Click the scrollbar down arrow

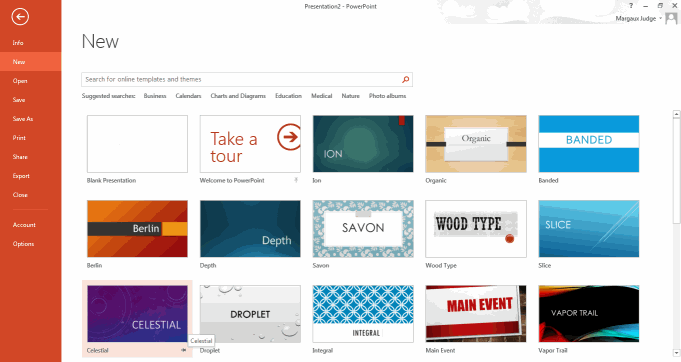tap(676, 353)
